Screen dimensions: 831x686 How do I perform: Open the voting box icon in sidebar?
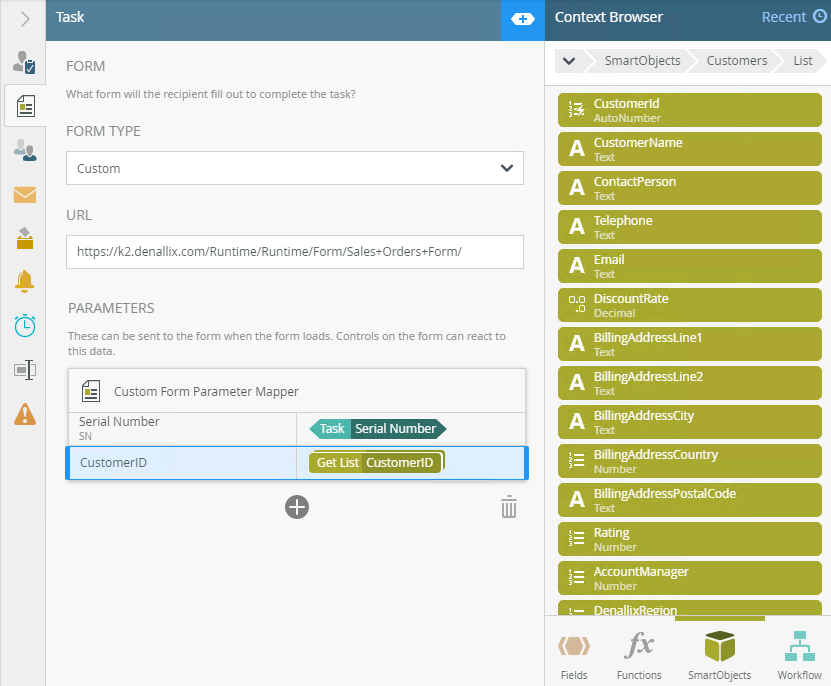(x=24, y=238)
